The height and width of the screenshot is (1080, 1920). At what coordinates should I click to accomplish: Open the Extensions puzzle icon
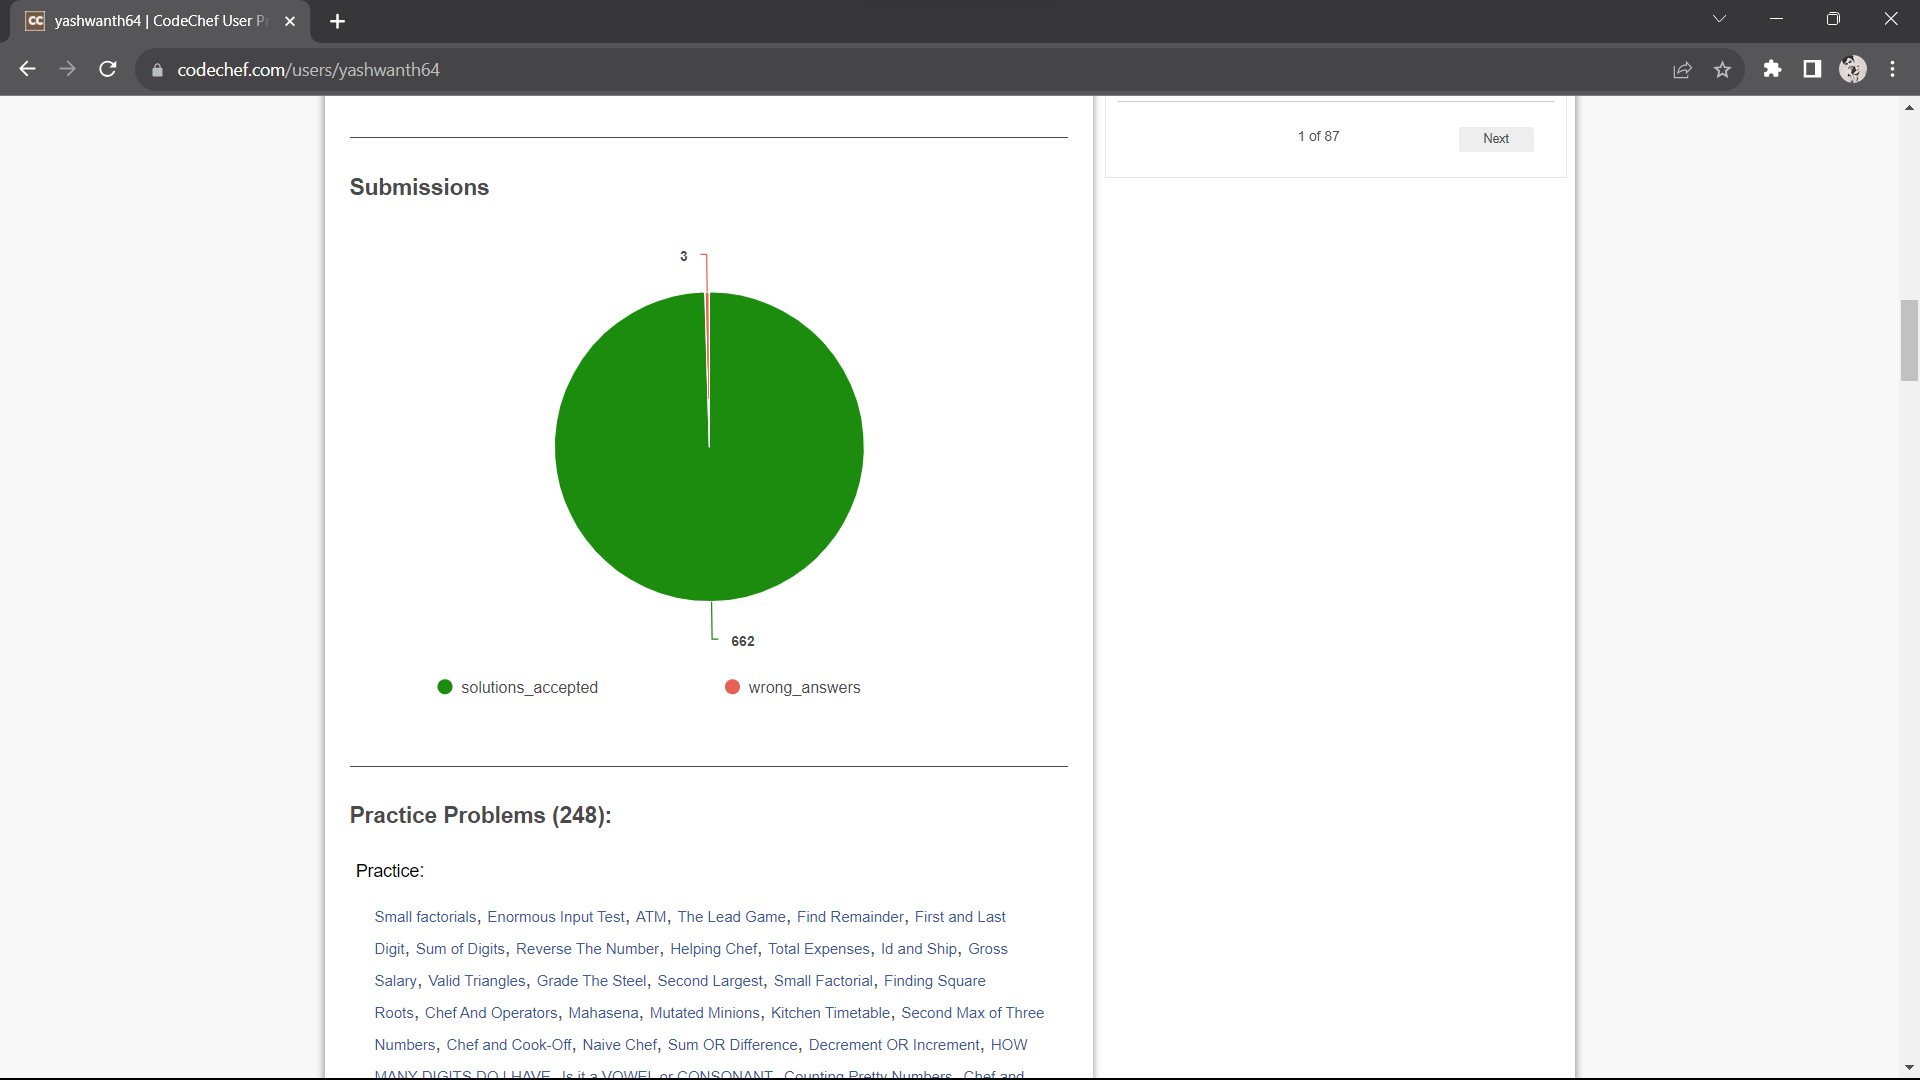click(x=1772, y=69)
